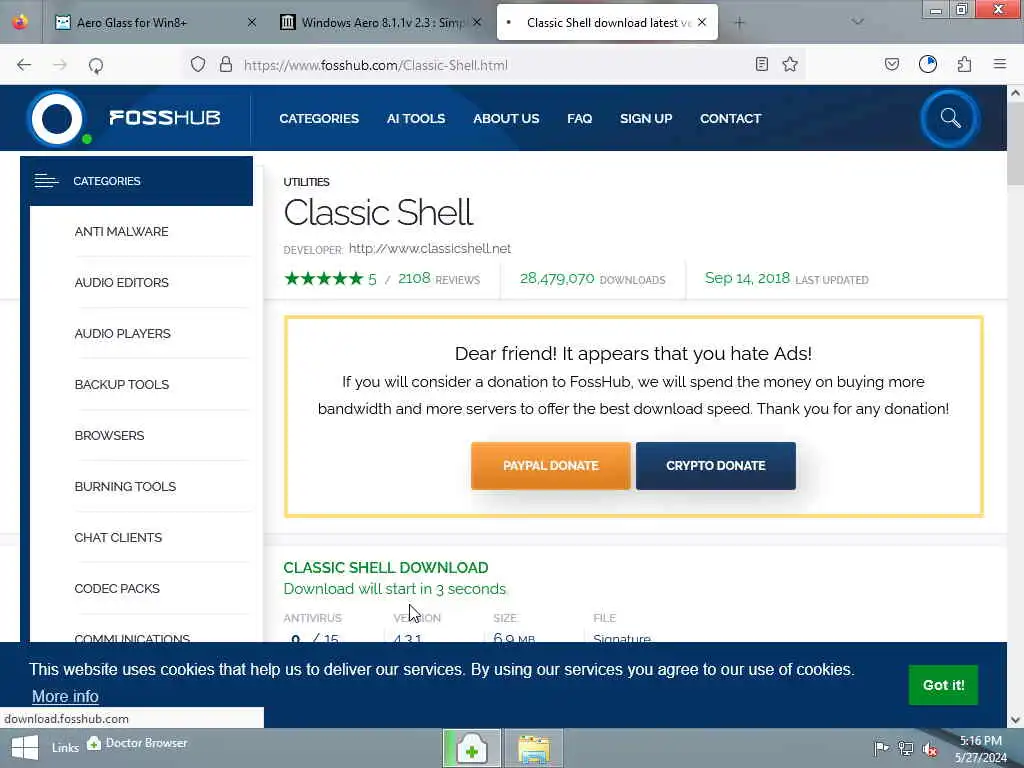Open the extensions puzzle icon
The height and width of the screenshot is (768, 1024).
pyautogui.click(x=964, y=64)
